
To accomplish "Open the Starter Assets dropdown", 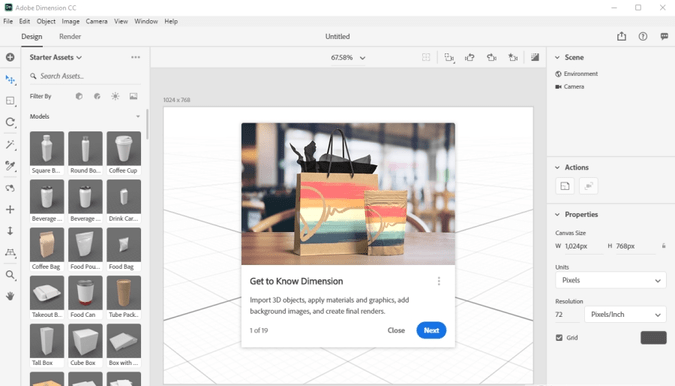I will coord(56,57).
